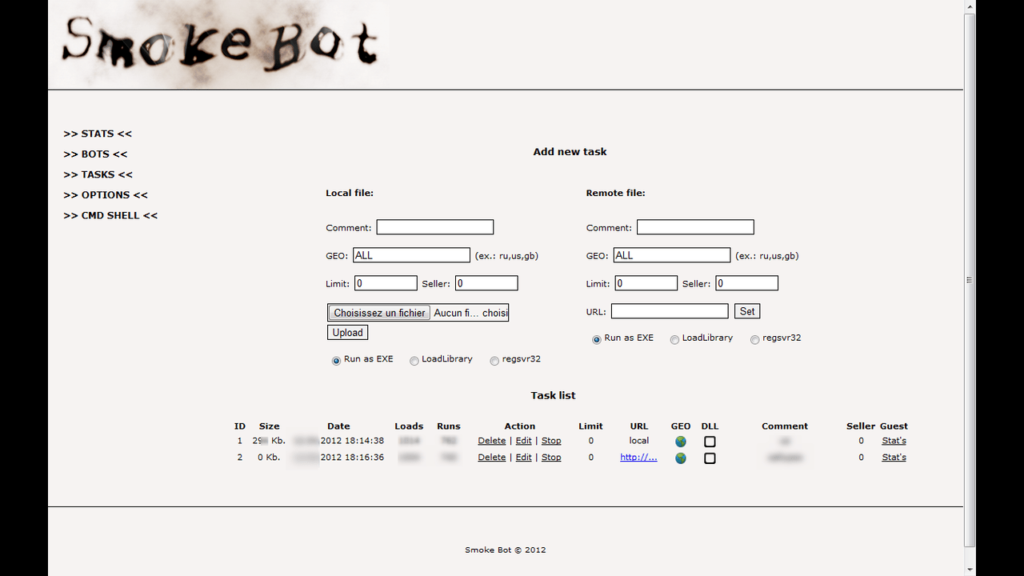Open Stat's link for task 1
This screenshot has width=1024, height=576.
pyautogui.click(x=894, y=441)
